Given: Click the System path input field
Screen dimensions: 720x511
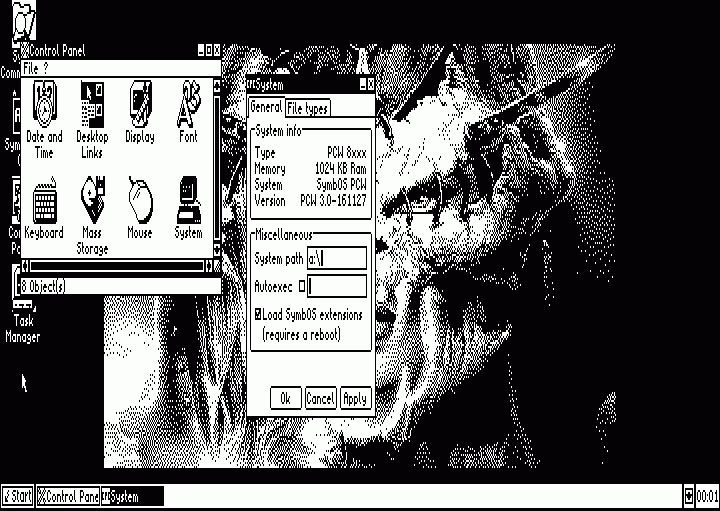Looking at the screenshot, I should coord(337,259).
